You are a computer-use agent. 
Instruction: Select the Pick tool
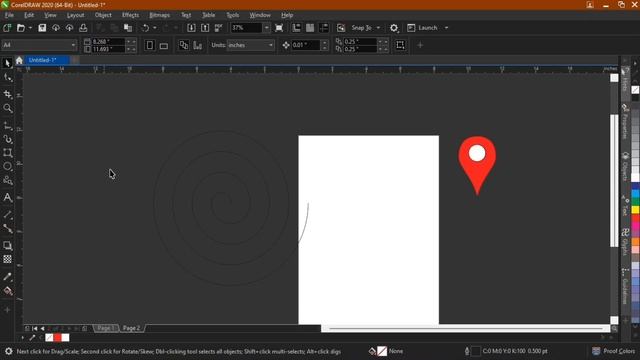tap(7, 63)
